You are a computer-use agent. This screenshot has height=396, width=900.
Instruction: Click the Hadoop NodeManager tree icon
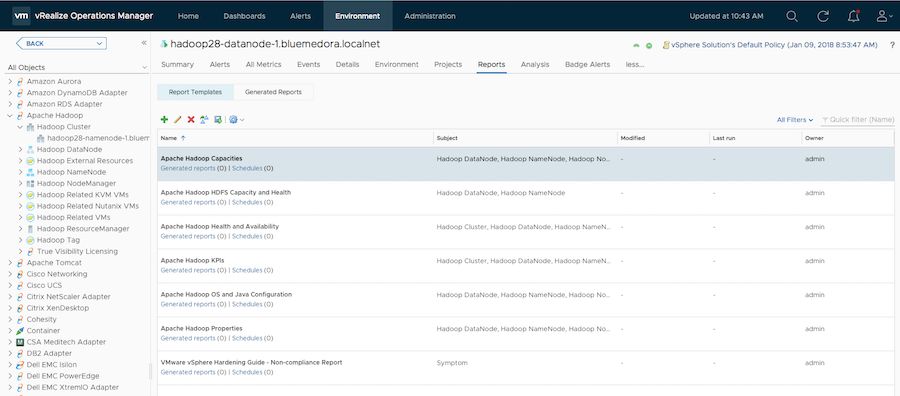click(30, 183)
